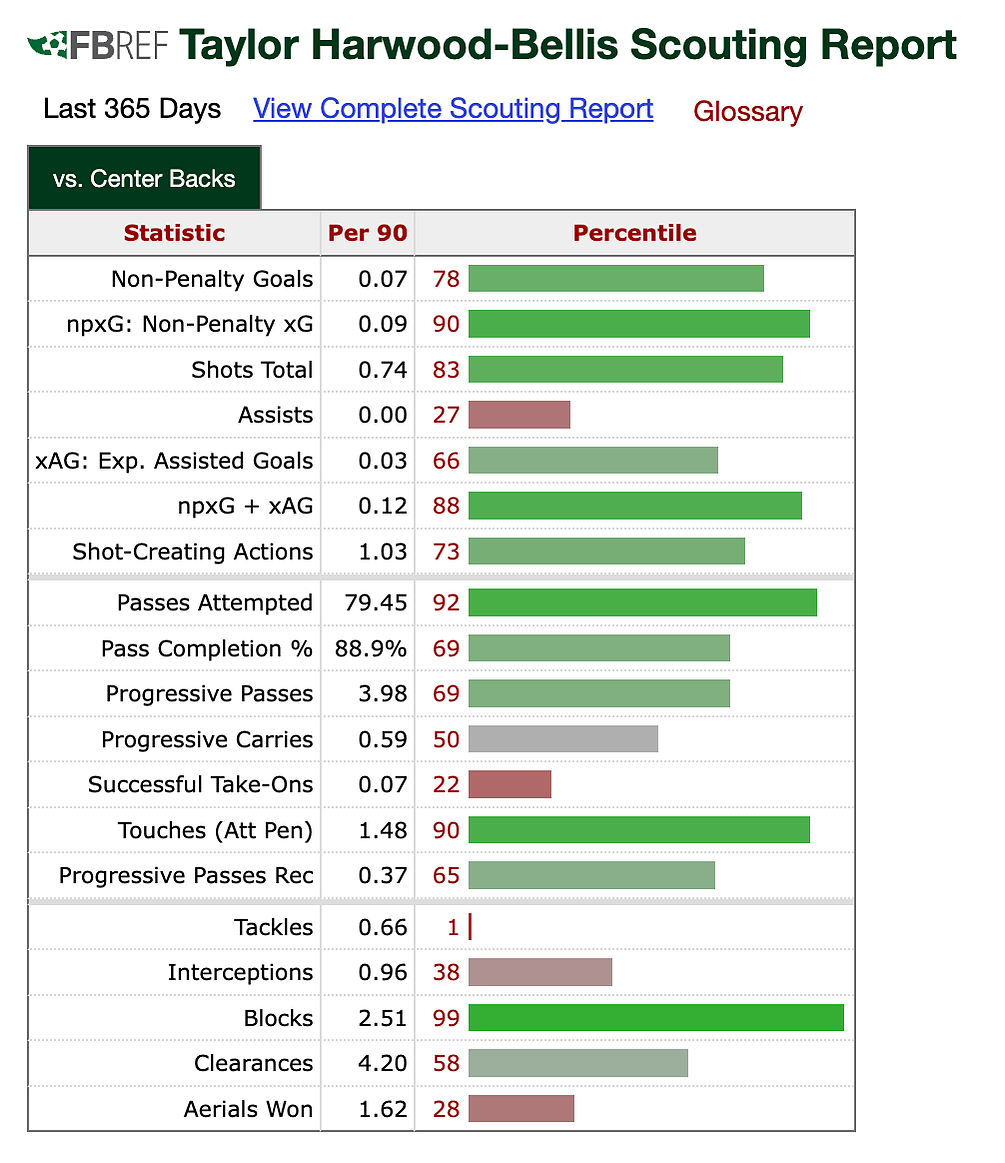
Task: Click the Percentile column header
Action: pos(635,233)
